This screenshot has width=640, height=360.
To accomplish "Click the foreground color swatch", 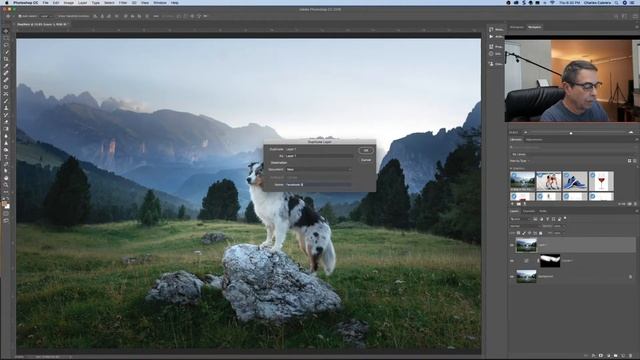I will (x=4, y=204).
